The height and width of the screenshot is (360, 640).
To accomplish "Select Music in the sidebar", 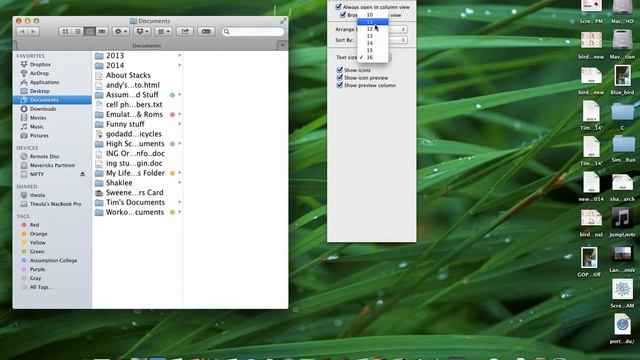I will [x=36, y=127].
